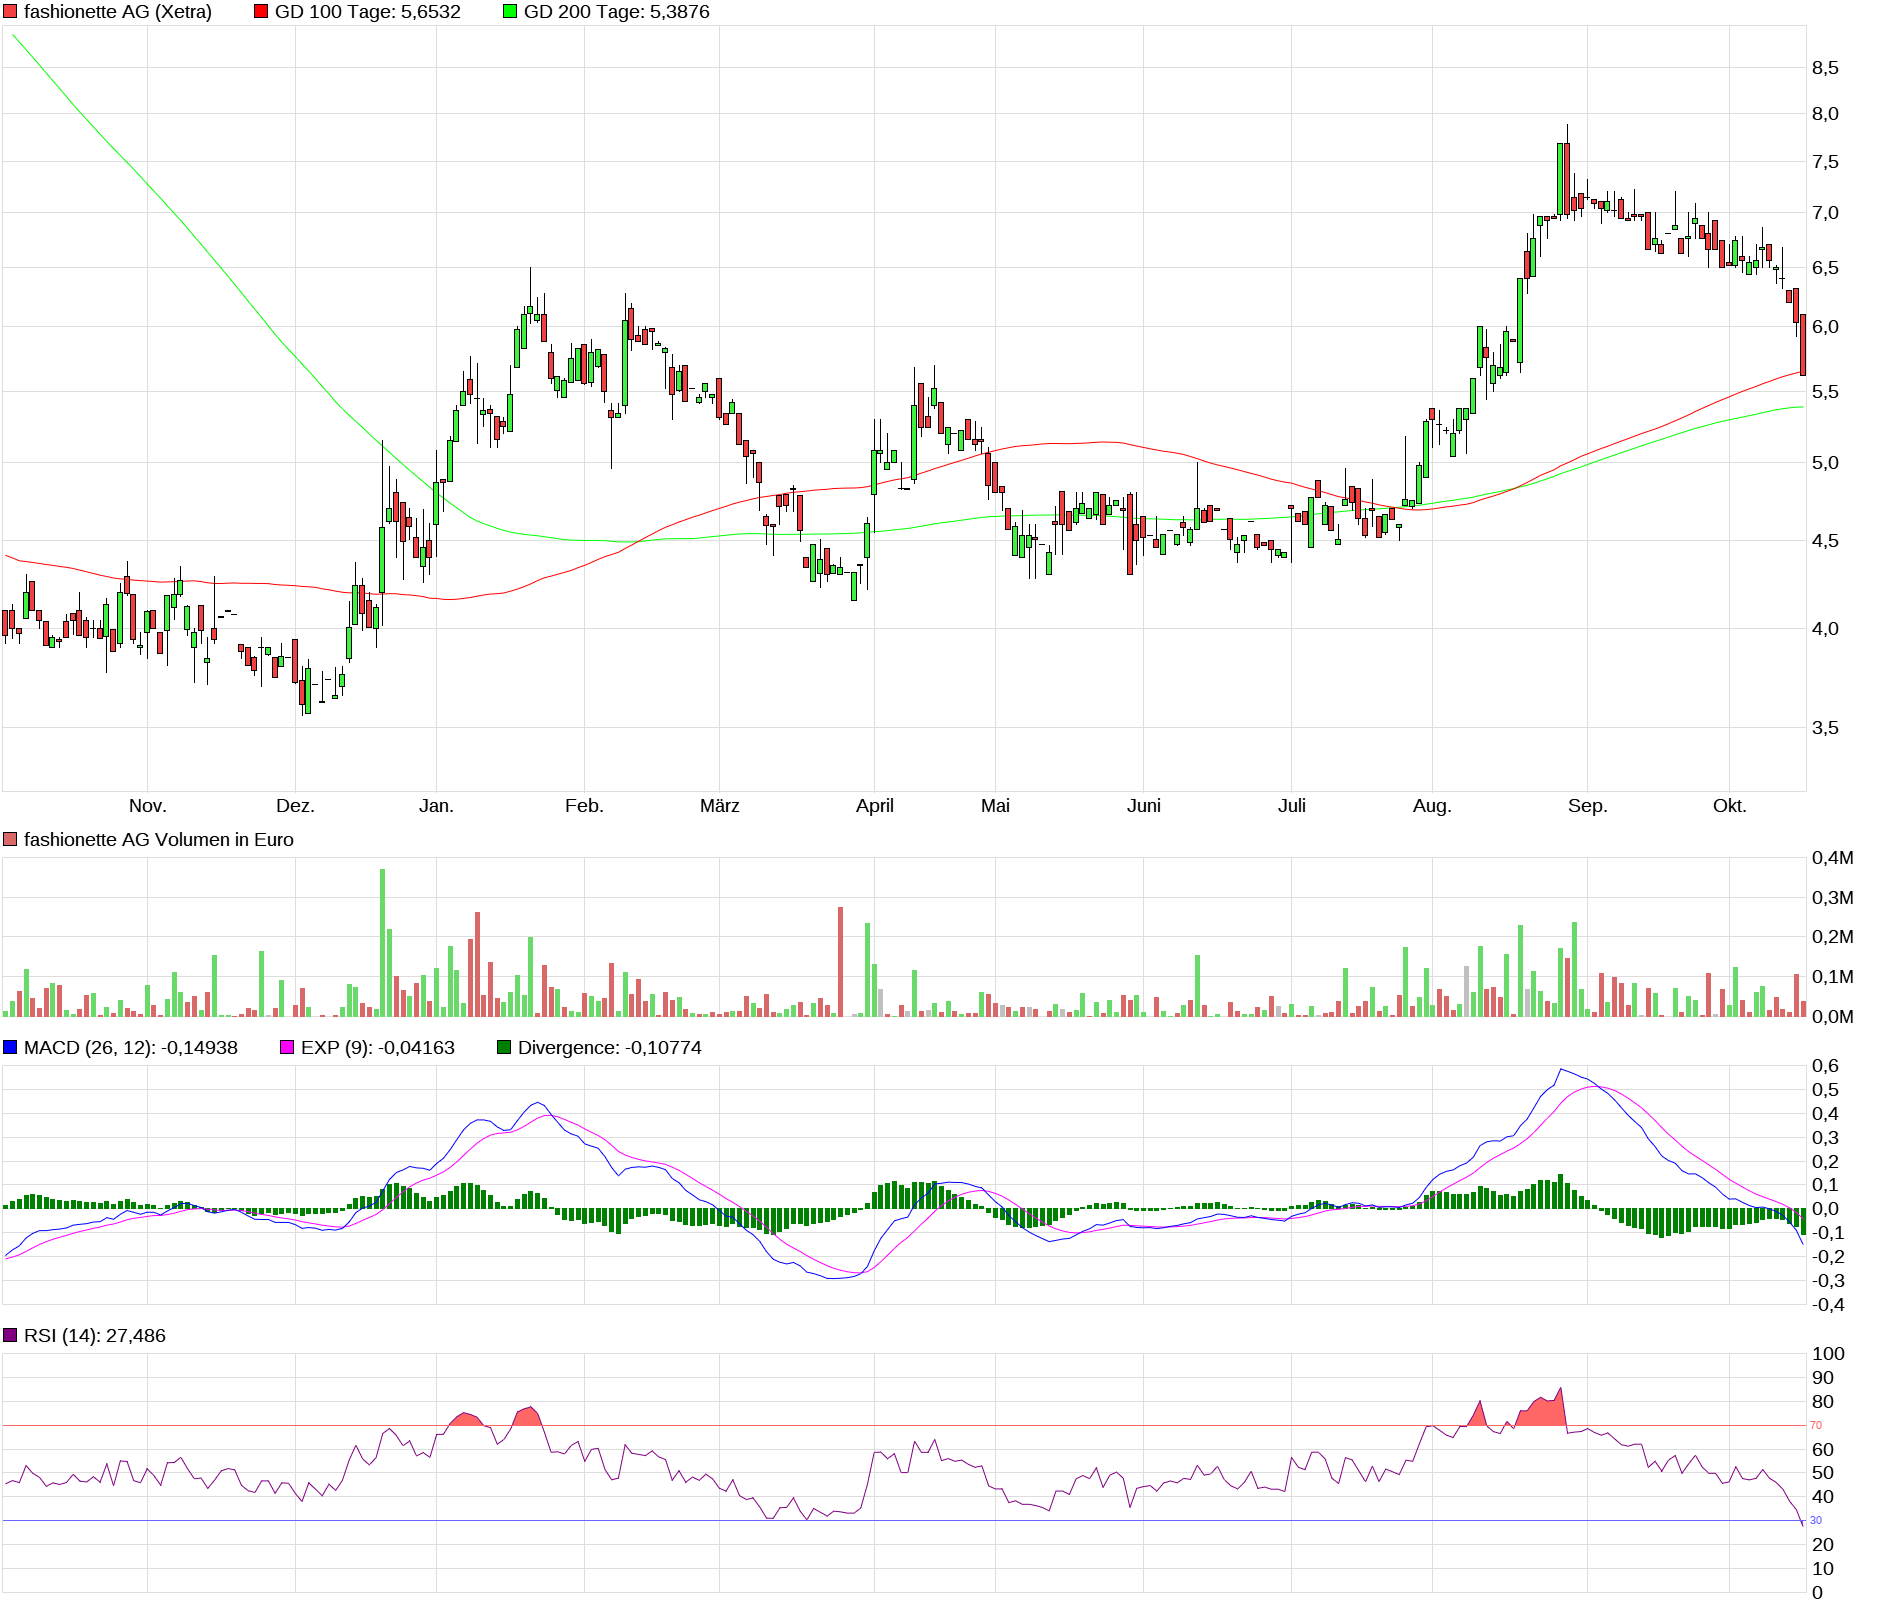
Task: Click the red GD 100 Tage legend square
Action: (261, 12)
